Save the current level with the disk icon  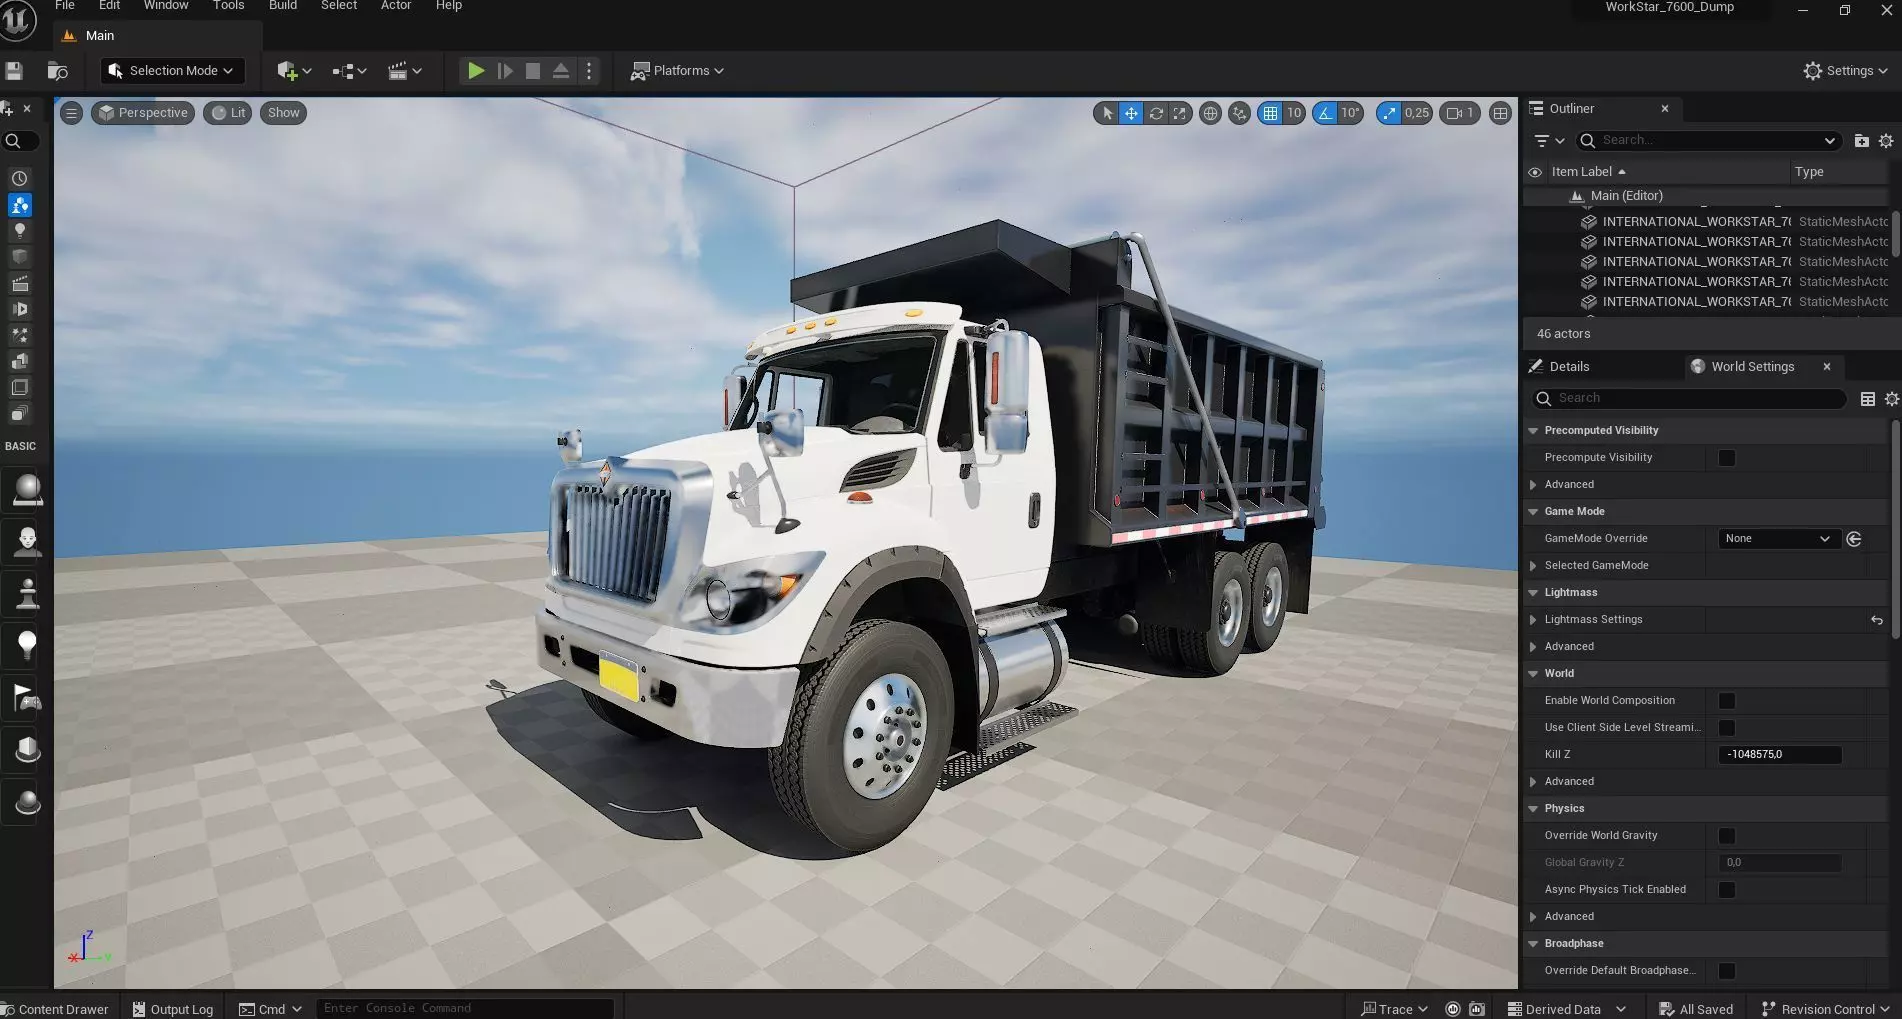pos(14,71)
